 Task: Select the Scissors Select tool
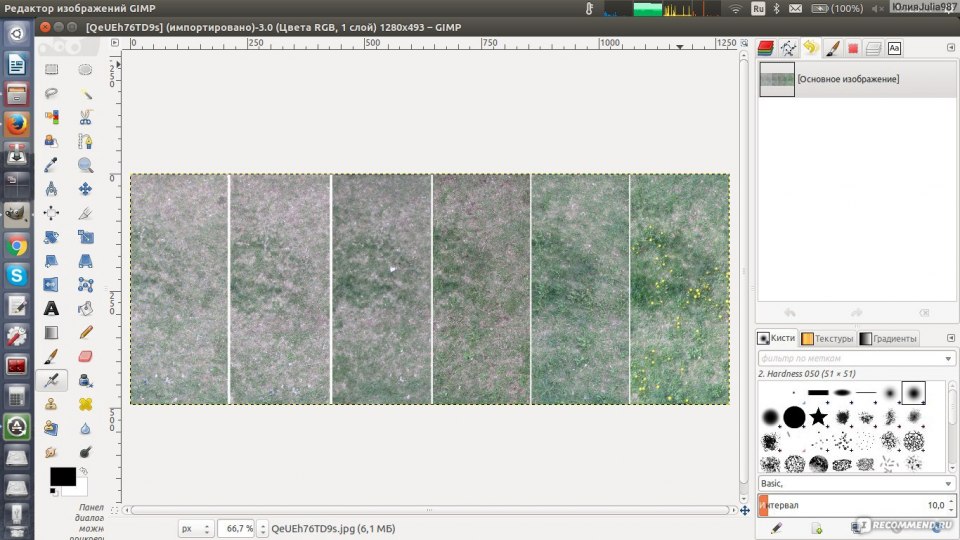coord(85,117)
